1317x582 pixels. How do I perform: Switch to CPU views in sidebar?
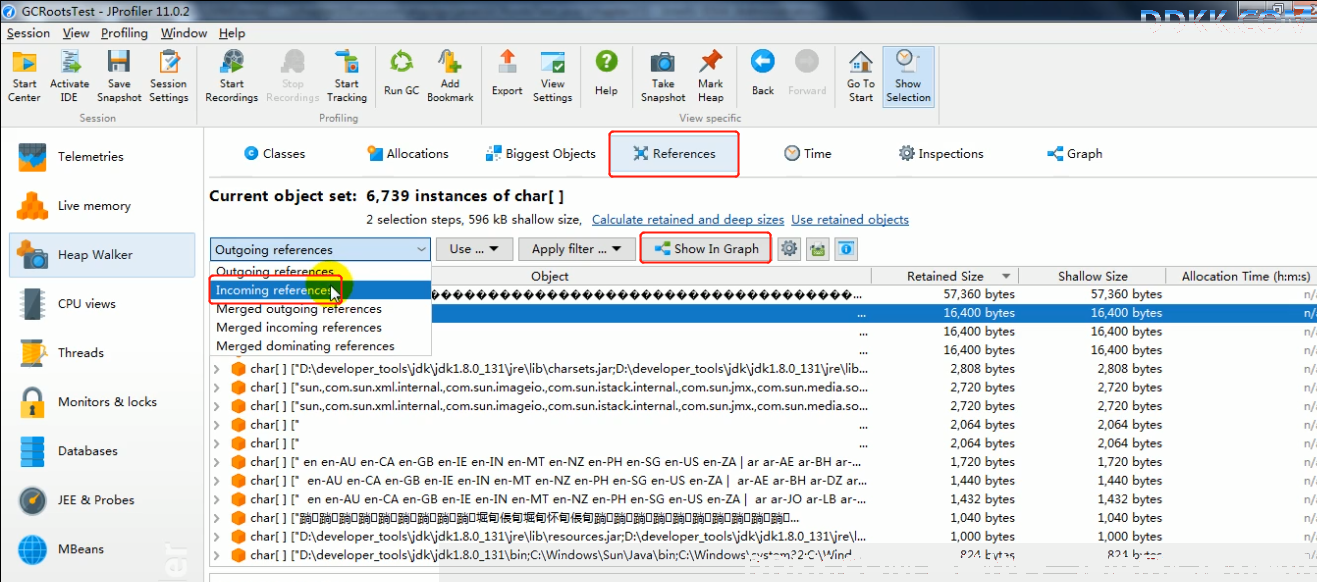102,304
